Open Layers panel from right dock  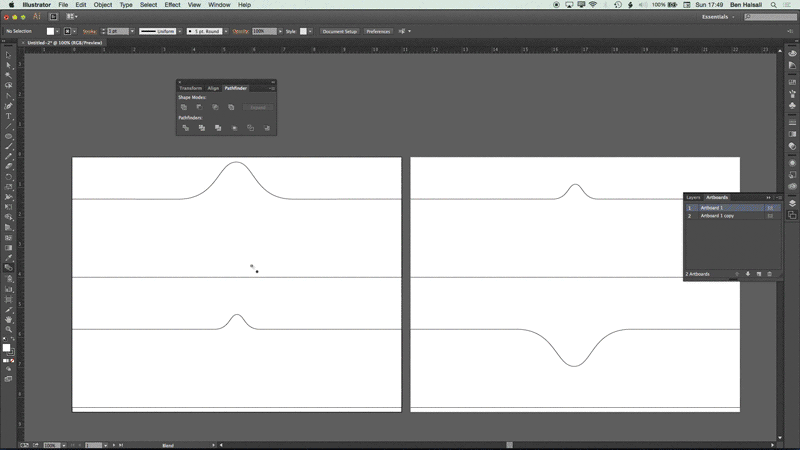pos(792,203)
